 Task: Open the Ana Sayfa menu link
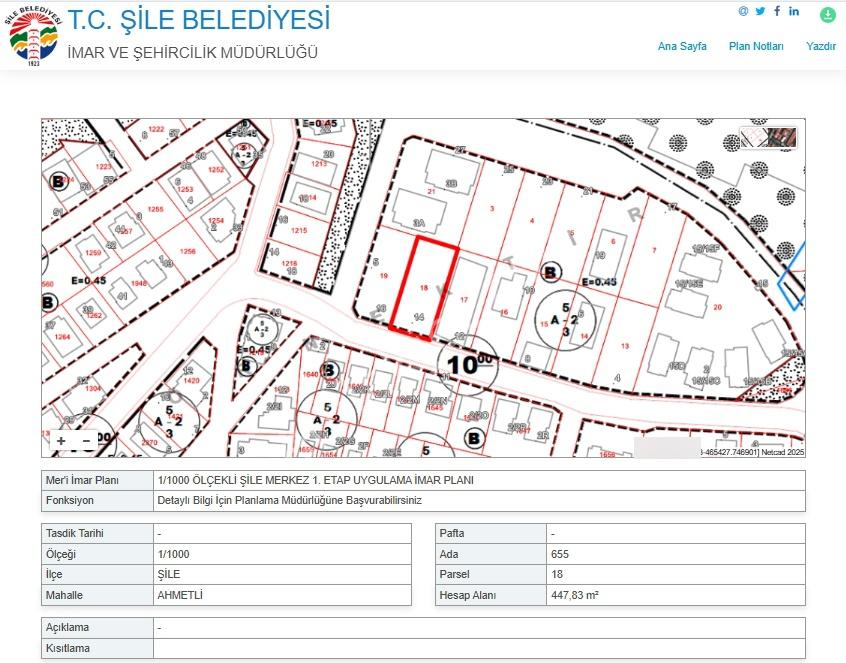tap(682, 46)
